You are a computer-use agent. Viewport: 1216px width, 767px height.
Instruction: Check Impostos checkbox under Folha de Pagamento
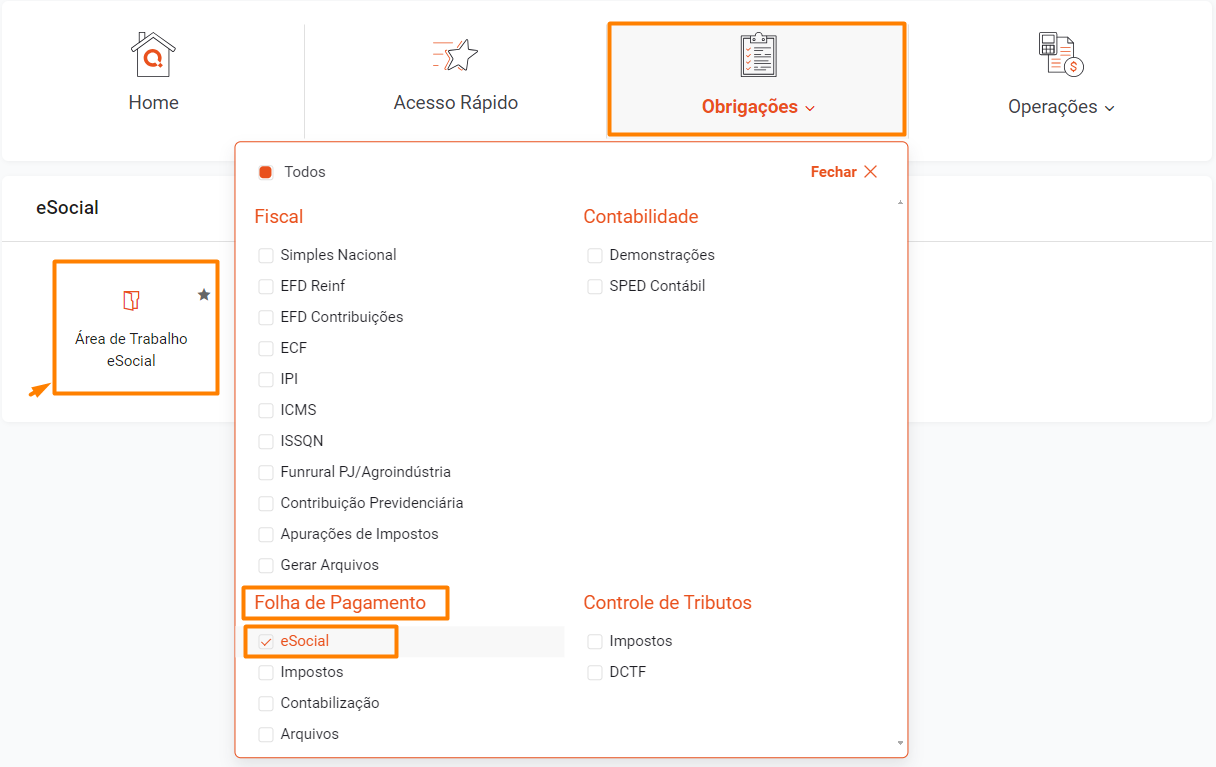(266, 672)
